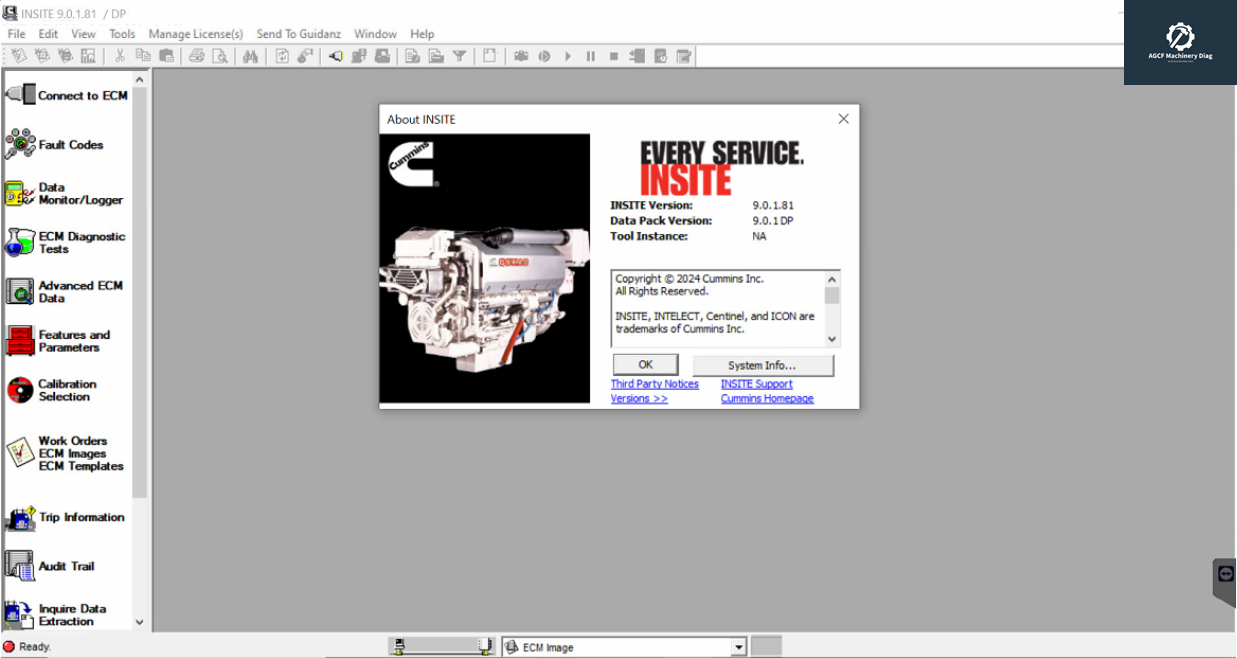Click the Print icon on the toolbar
This screenshot has width=1237, height=658.
point(197,56)
